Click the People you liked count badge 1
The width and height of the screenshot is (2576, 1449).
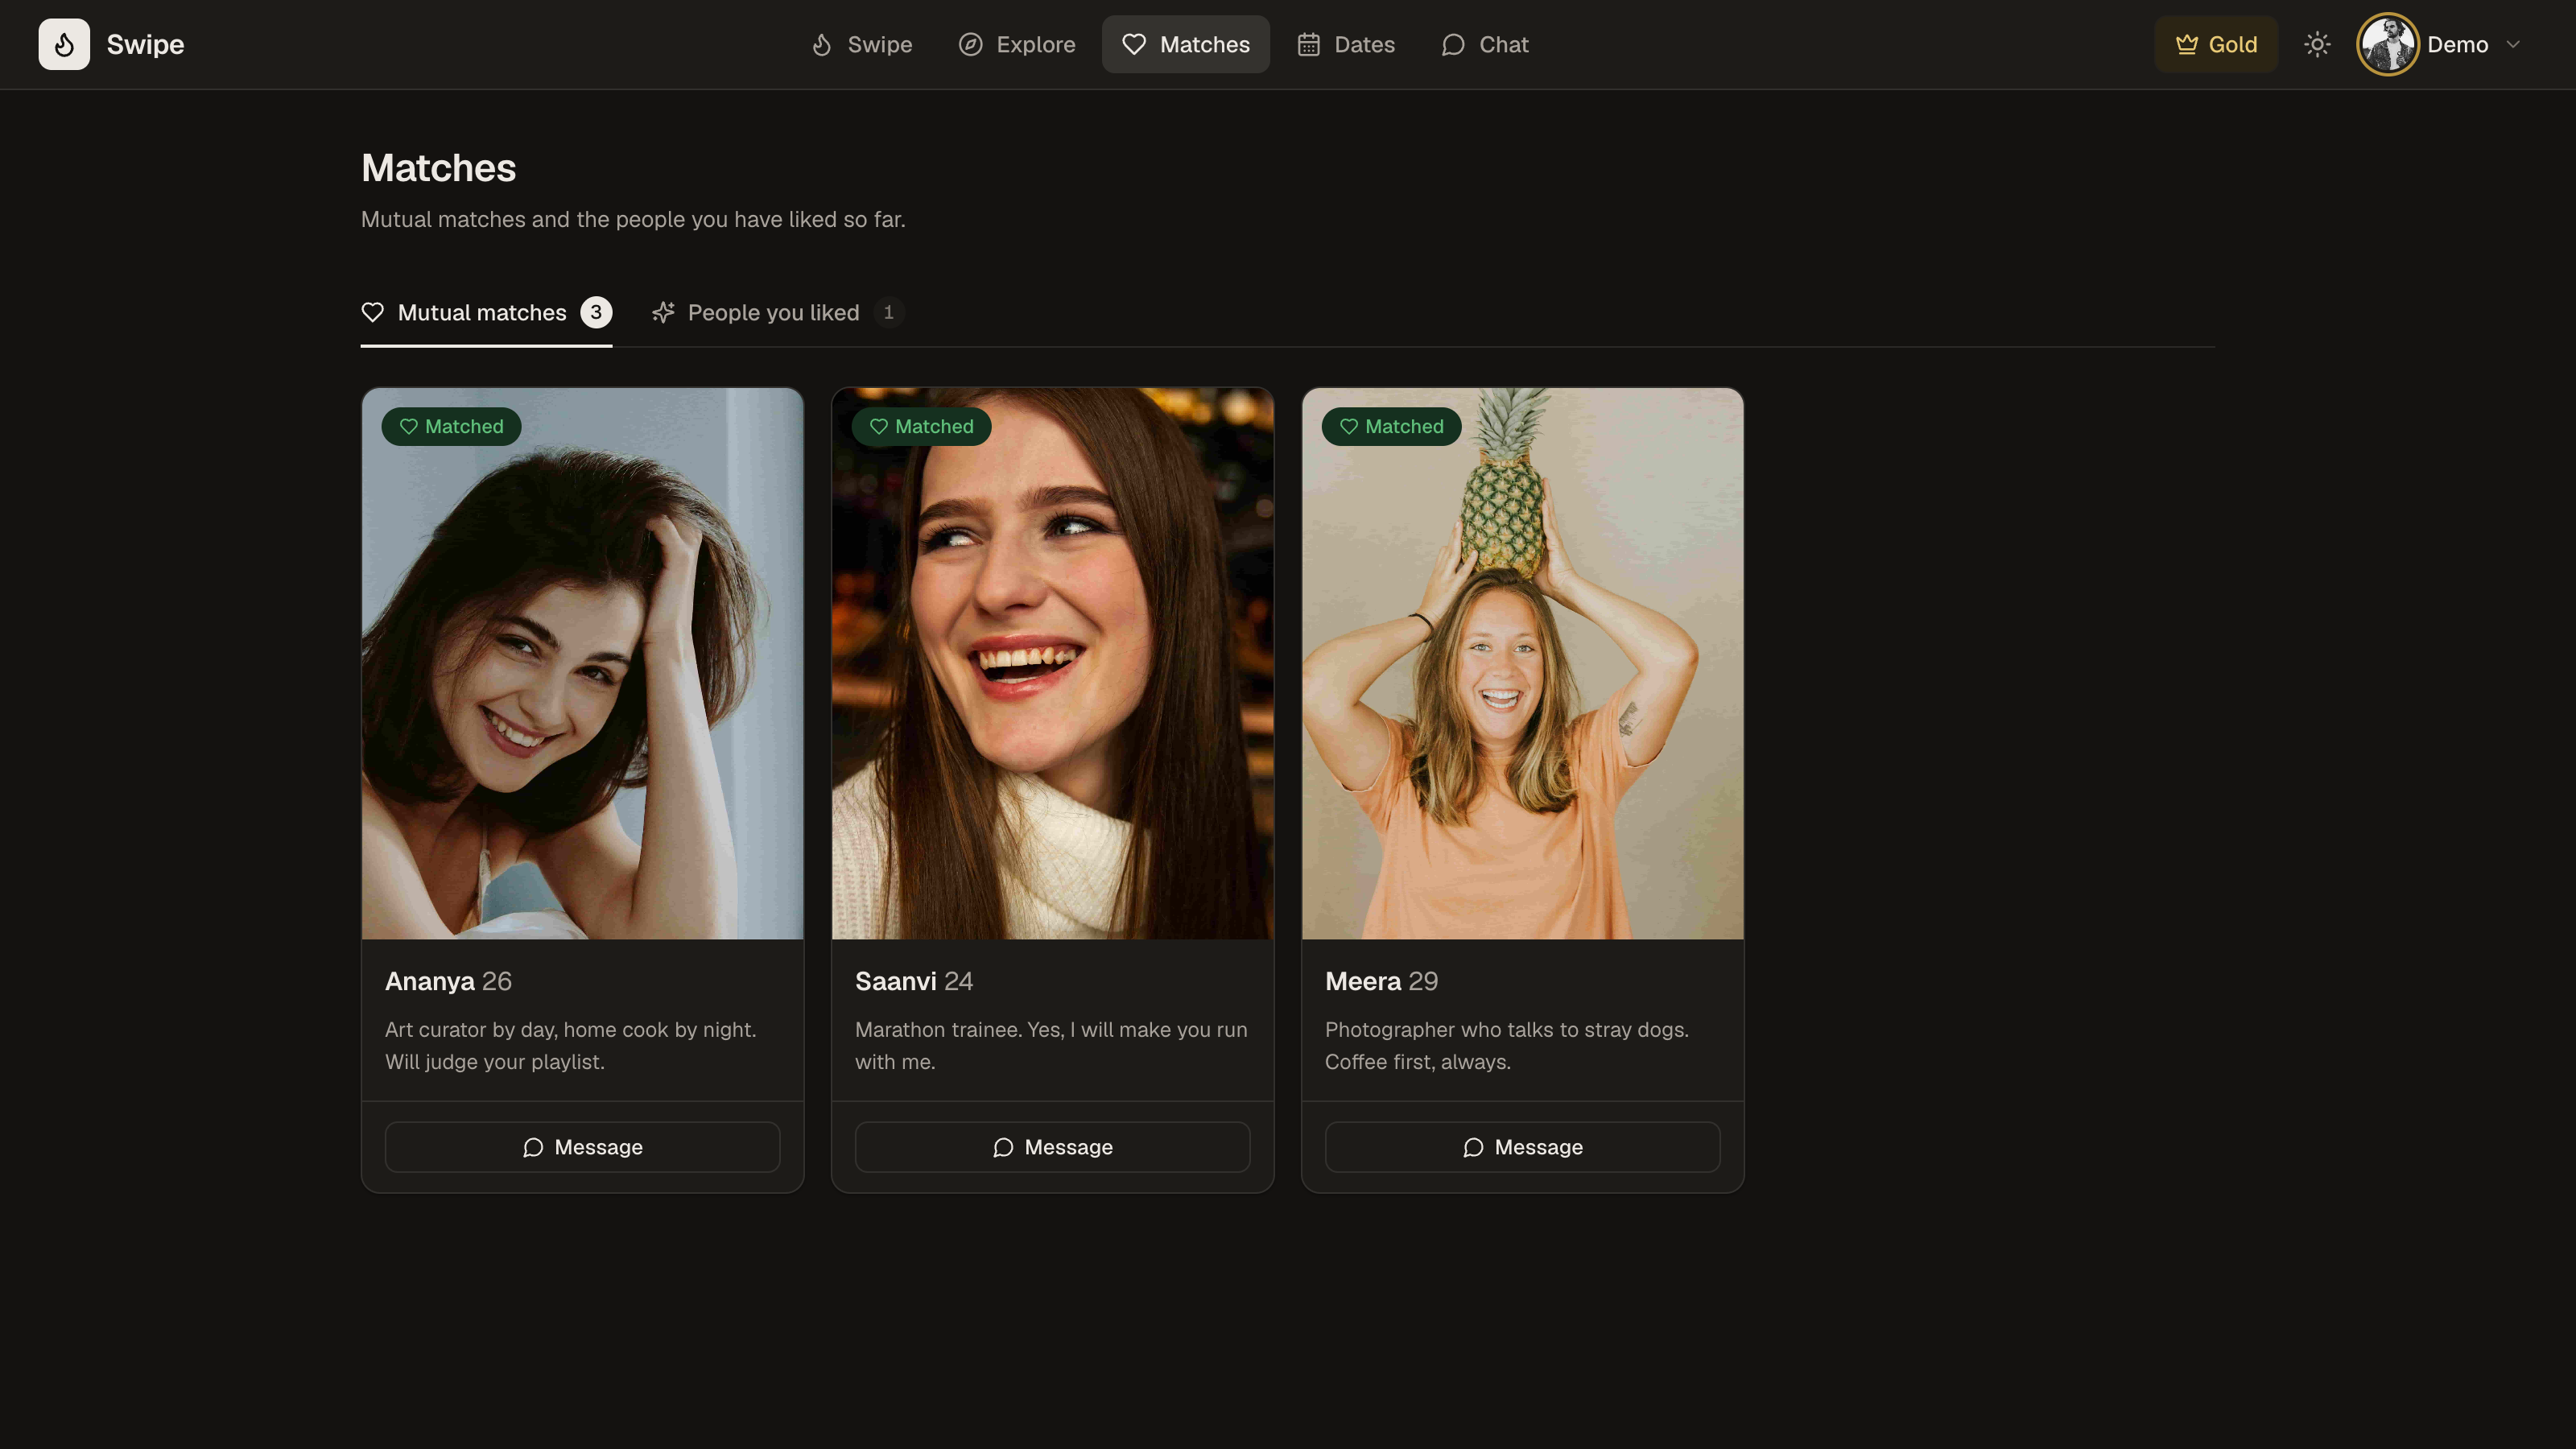pyautogui.click(x=888, y=312)
